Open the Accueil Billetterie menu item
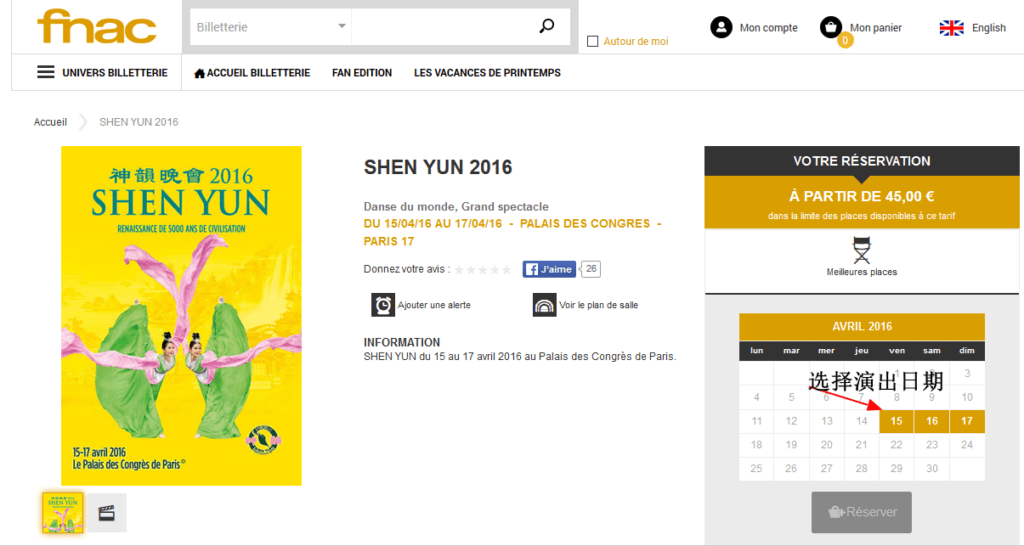Image resolution: width=1024 pixels, height=546 pixels. (x=252, y=73)
